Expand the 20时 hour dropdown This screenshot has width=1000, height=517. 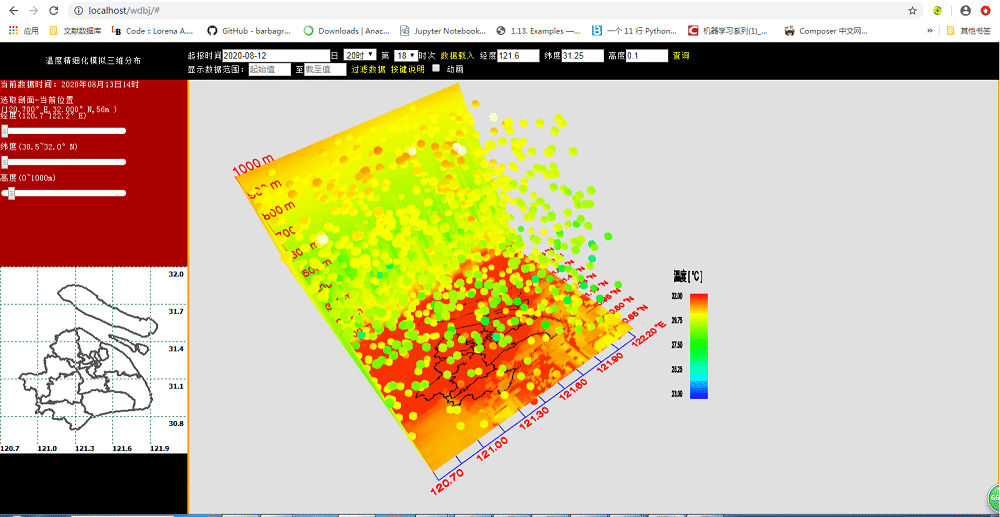coord(360,55)
